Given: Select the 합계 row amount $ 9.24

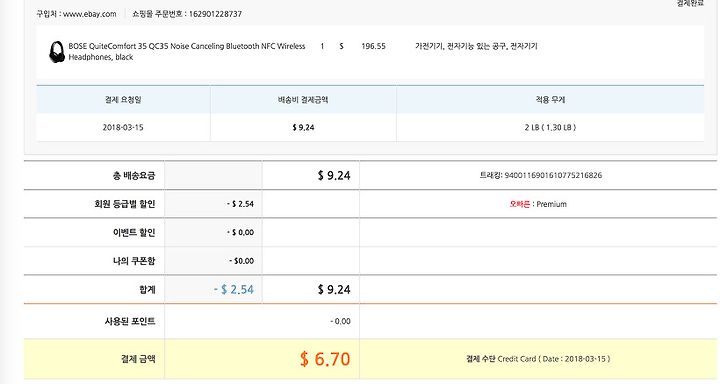Looking at the screenshot, I should pyautogui.click(x=334, y=289).
